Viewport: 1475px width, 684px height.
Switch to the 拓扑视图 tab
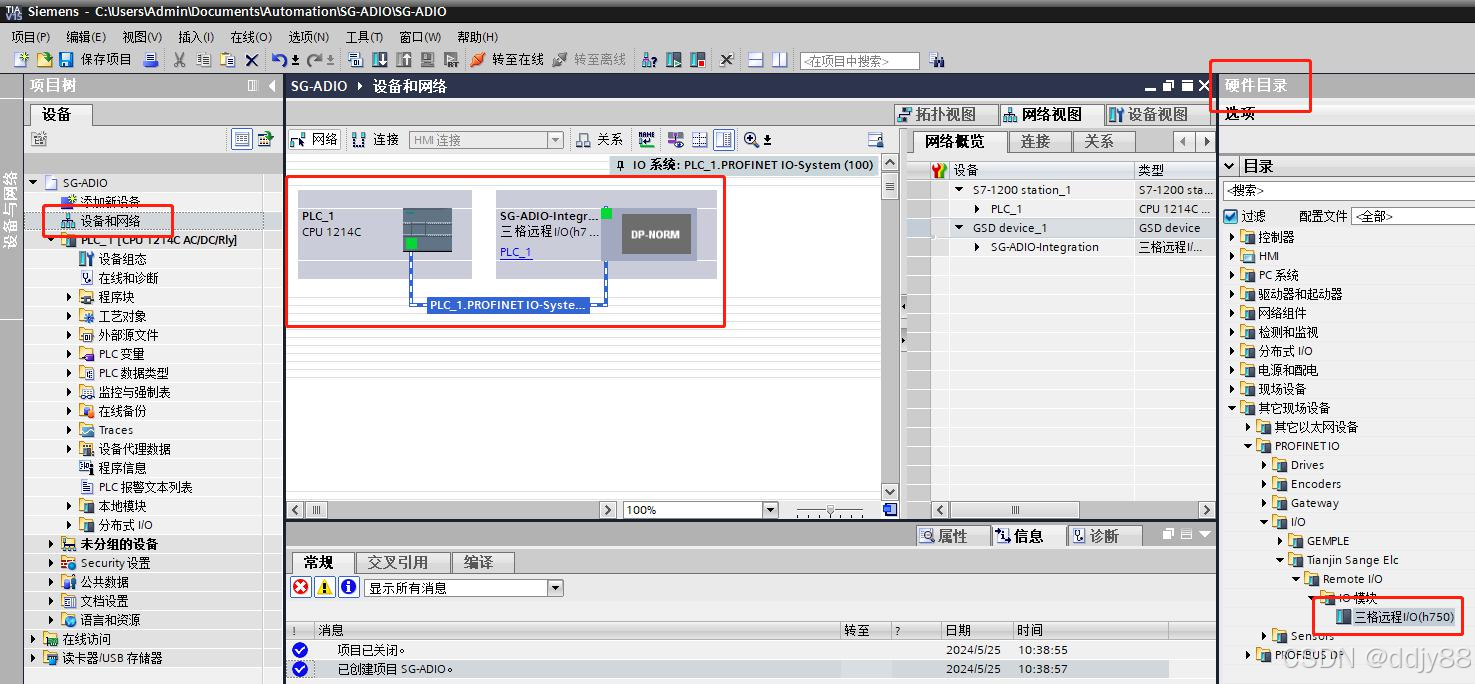coord(945,114)
